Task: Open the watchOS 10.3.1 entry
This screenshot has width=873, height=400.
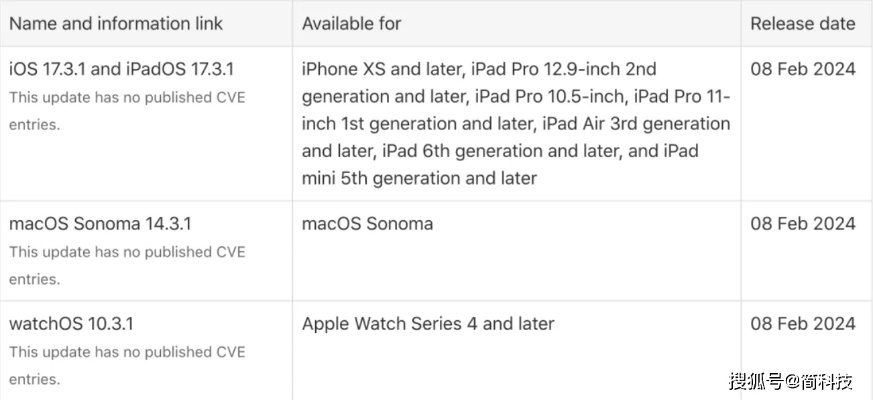Action: click(x=71, y=324)
